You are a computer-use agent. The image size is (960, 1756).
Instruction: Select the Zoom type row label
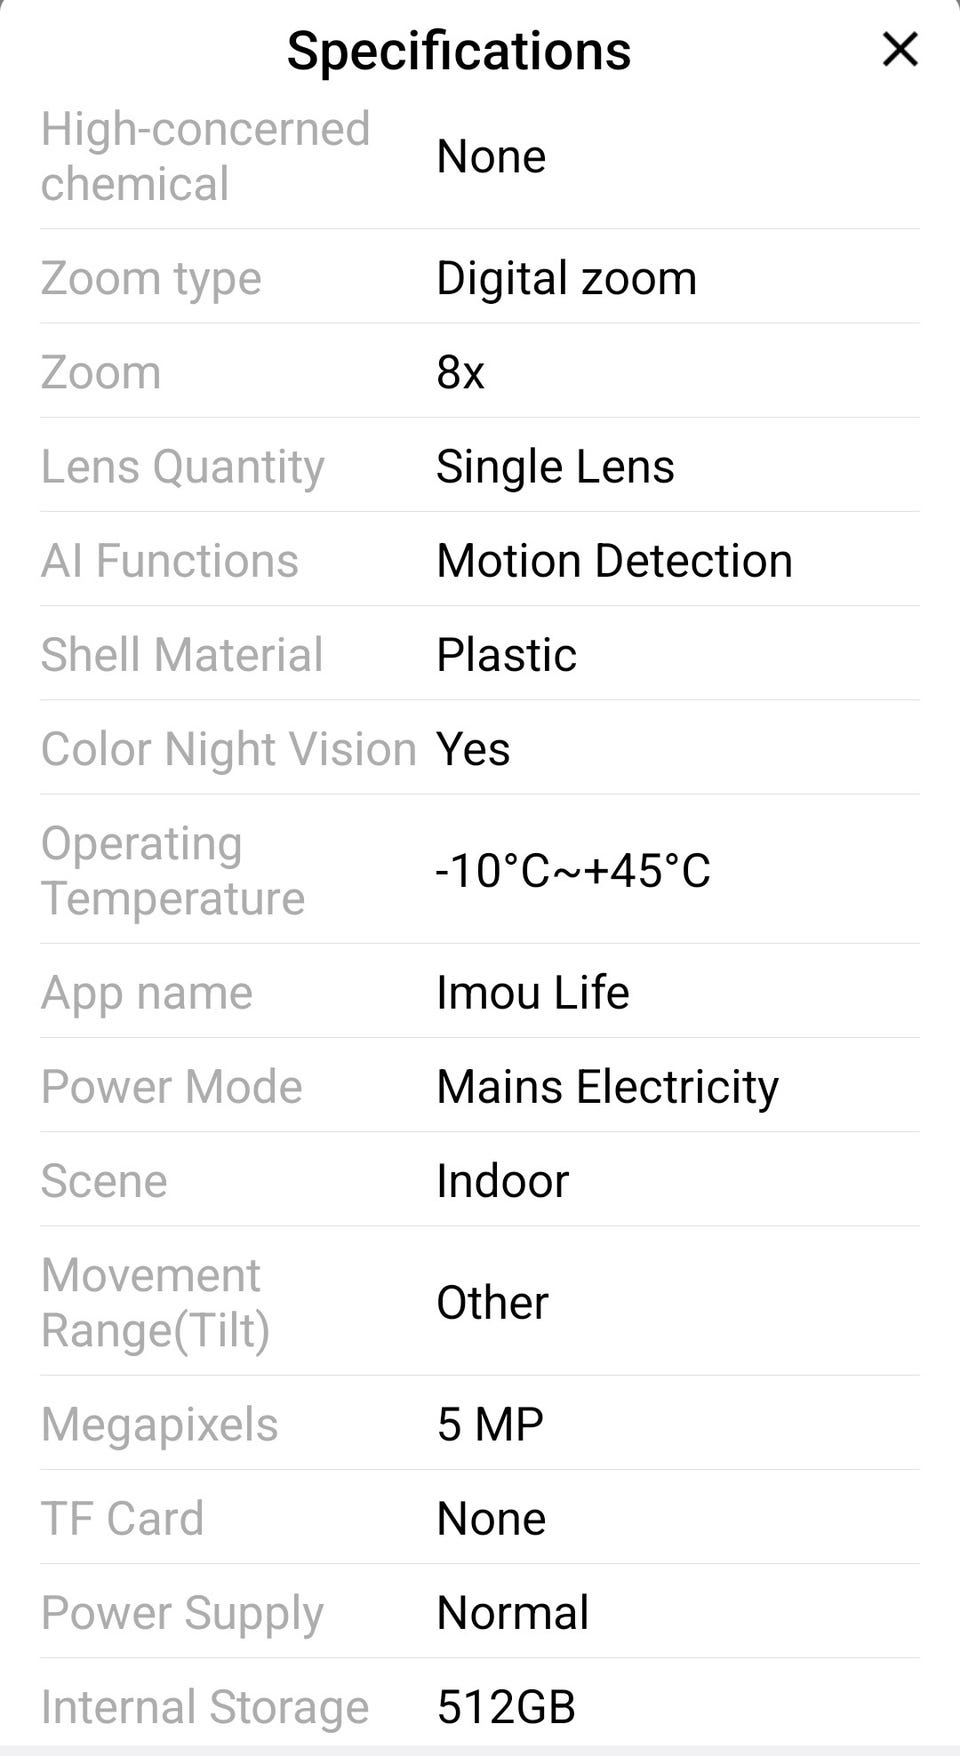pos(151,278)
